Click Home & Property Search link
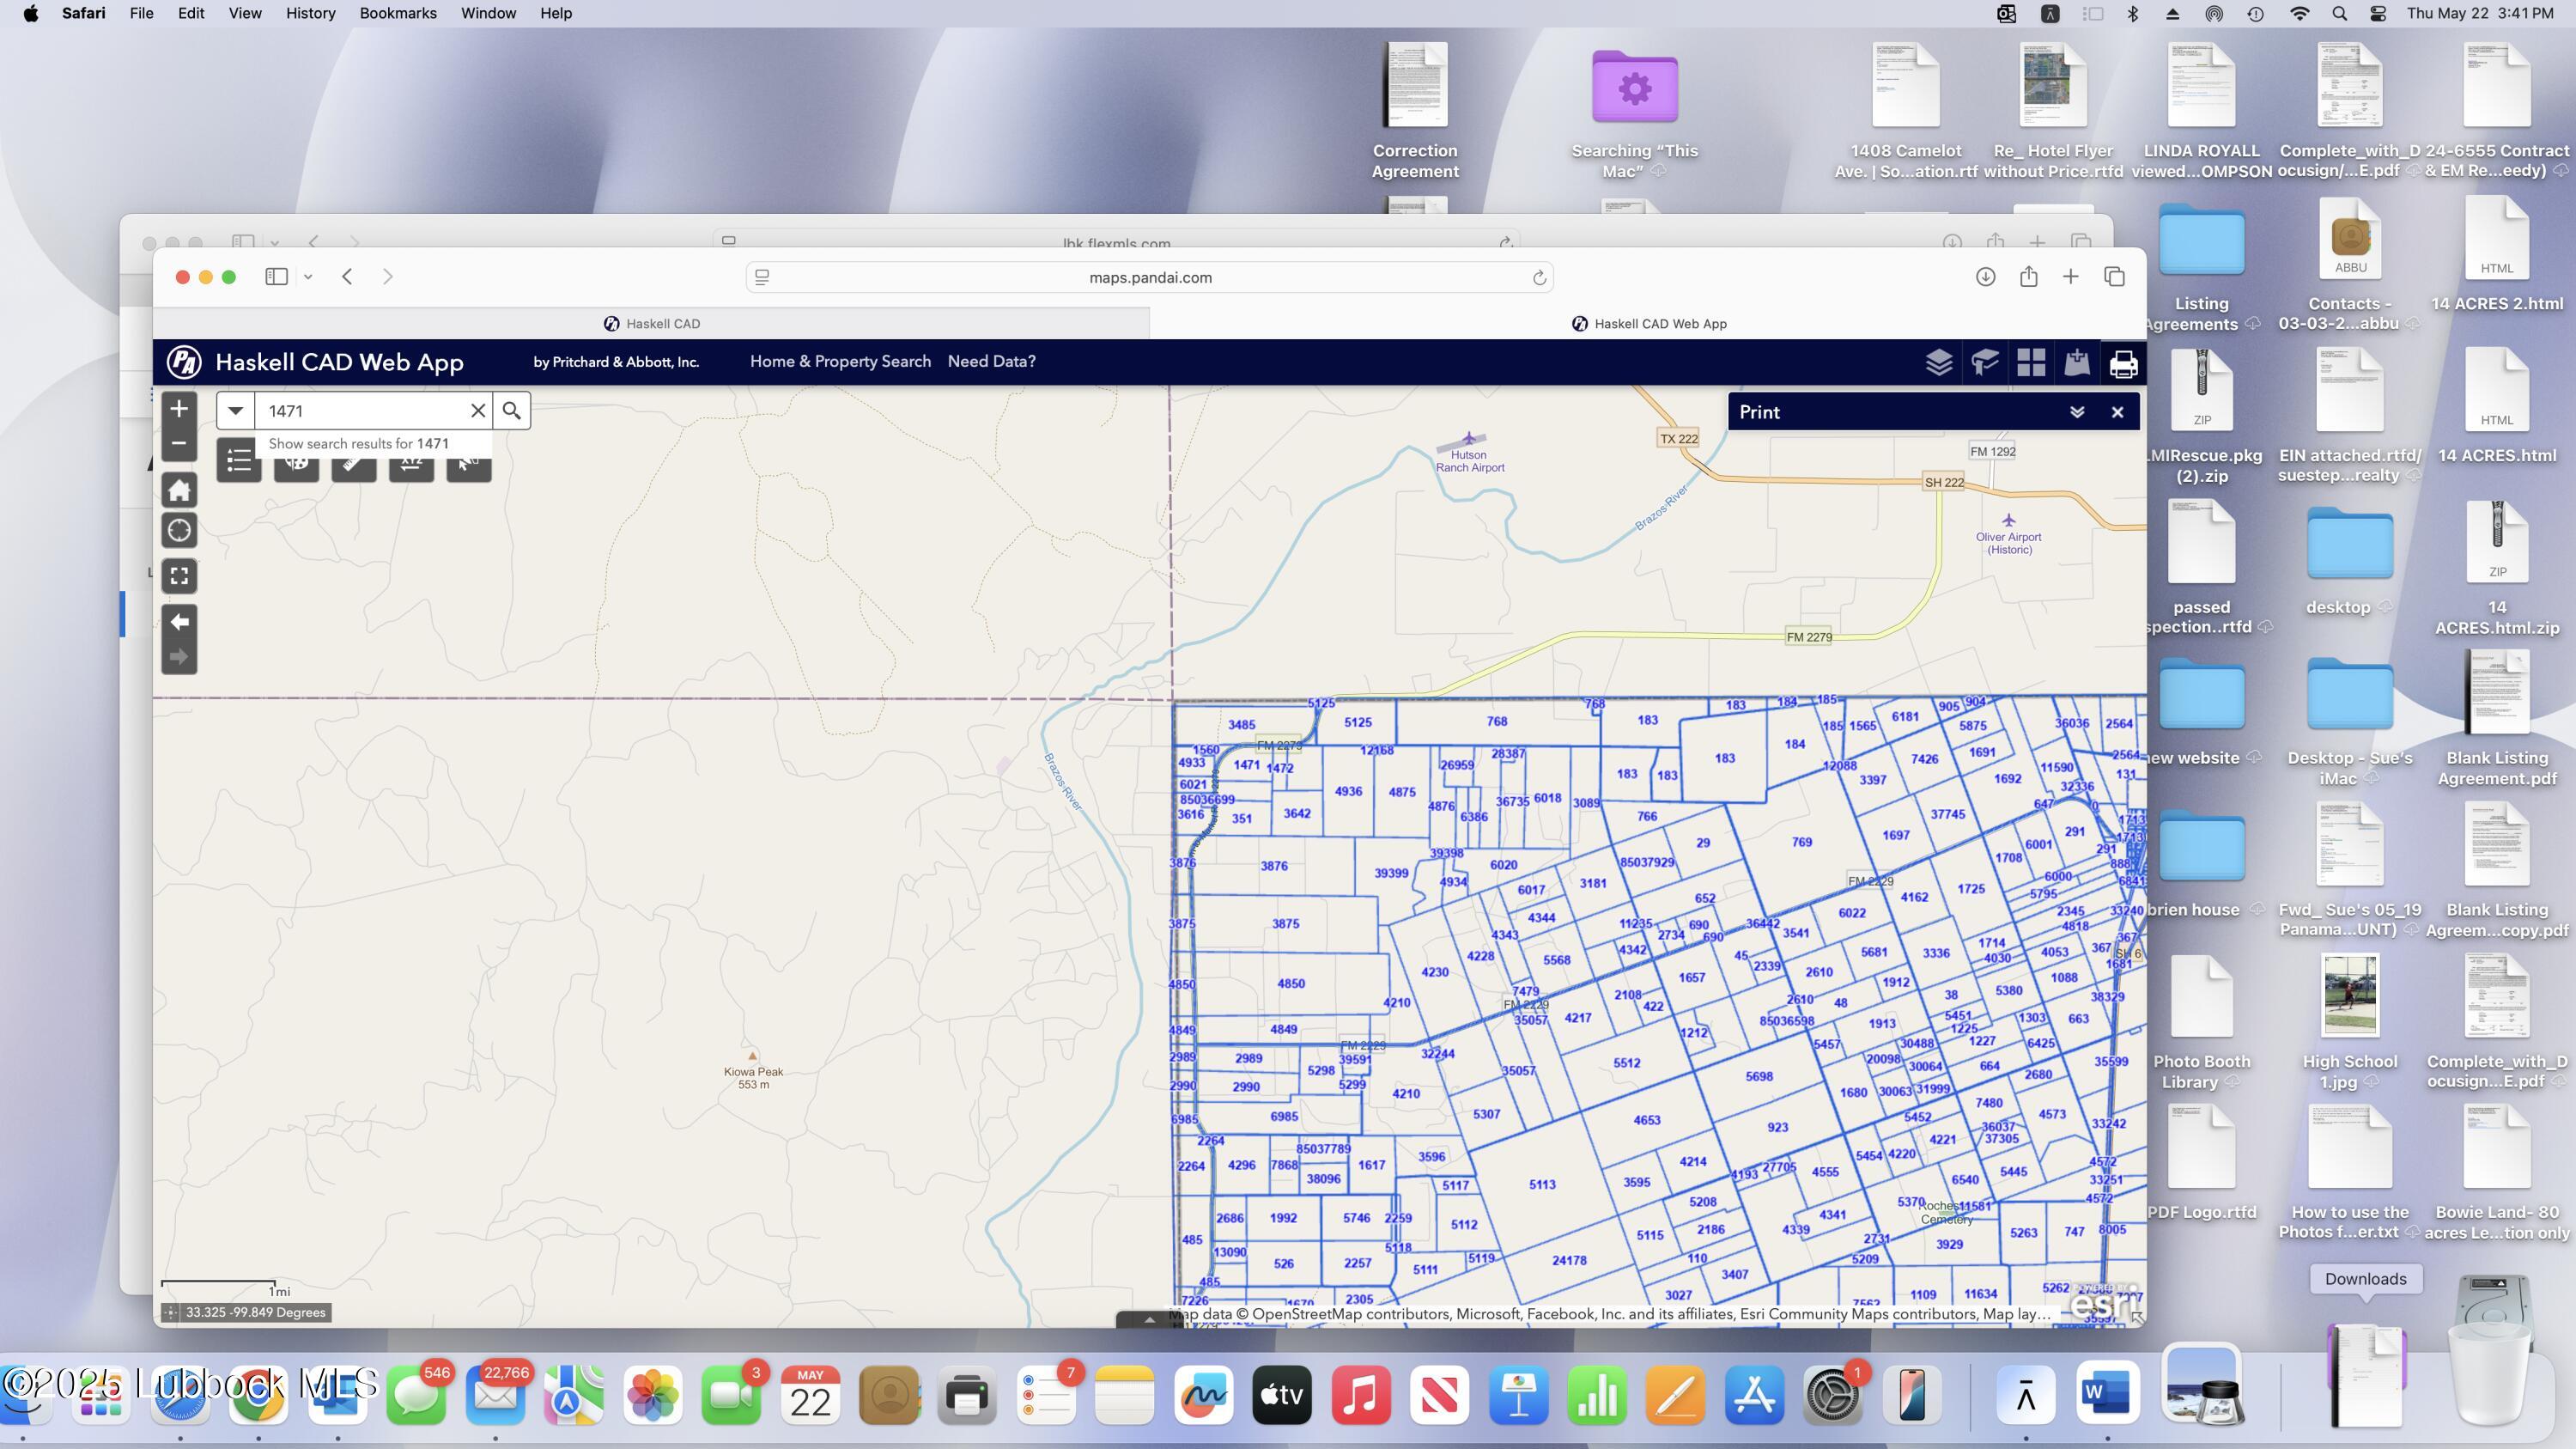Viewport: 2576px width, 1449px height. point(839,362)
